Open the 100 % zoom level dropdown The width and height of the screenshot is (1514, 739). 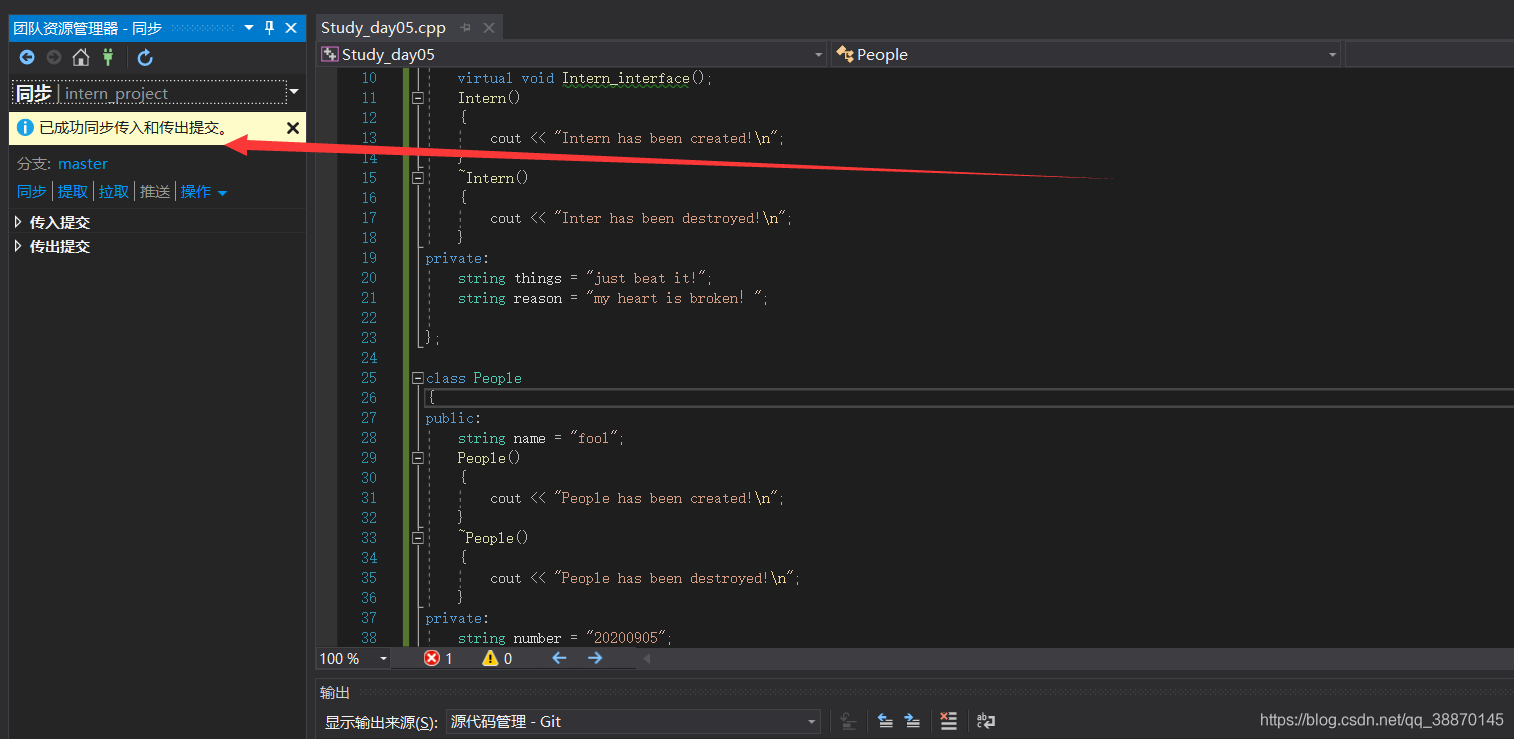coord(384,659)
